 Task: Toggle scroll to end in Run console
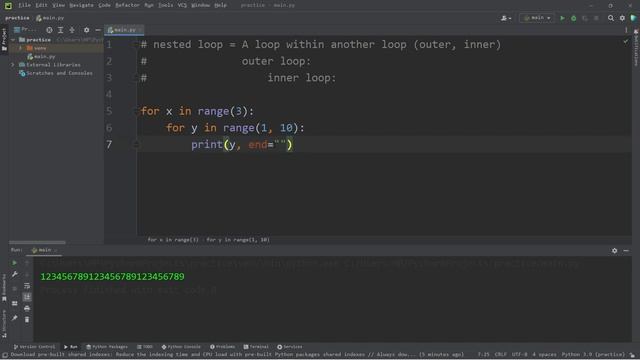point(27,297)
